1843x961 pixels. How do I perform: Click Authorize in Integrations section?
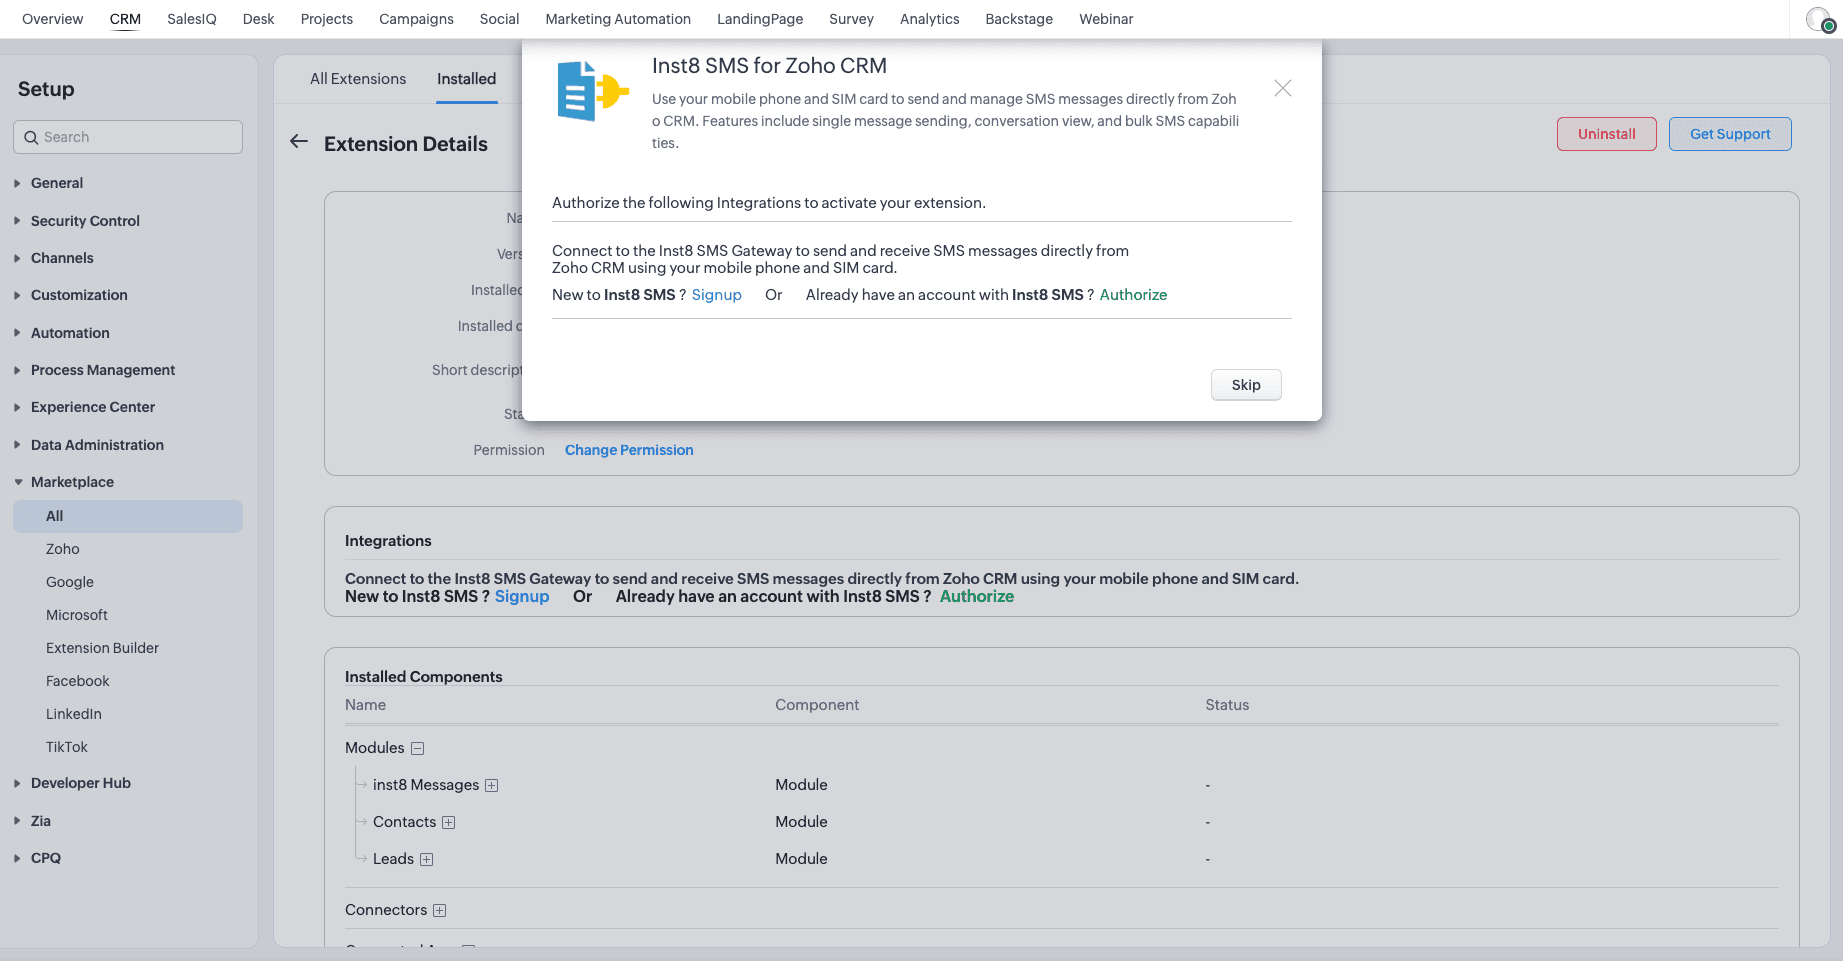[977, 596]
